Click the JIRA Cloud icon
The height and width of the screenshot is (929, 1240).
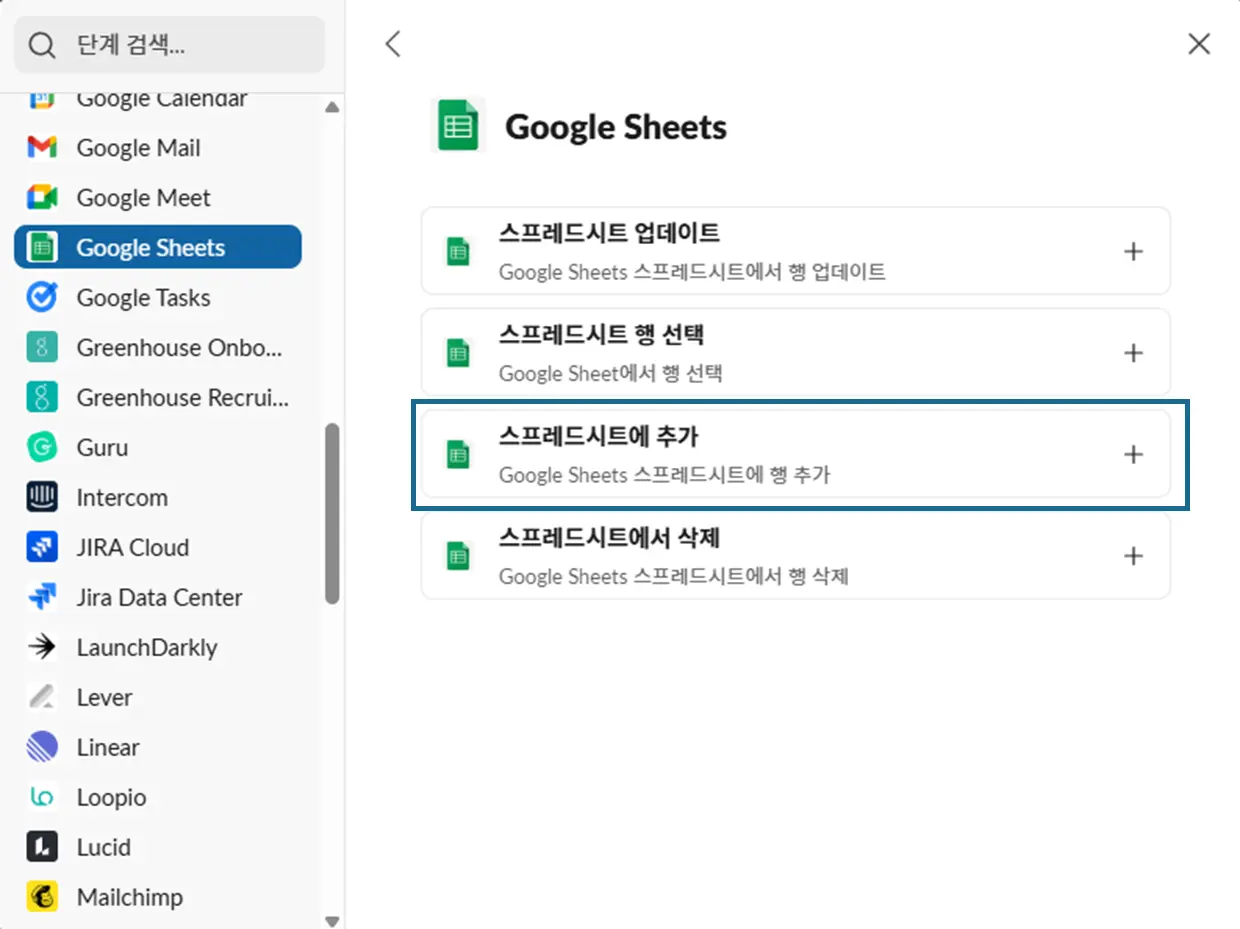(42, 548)
